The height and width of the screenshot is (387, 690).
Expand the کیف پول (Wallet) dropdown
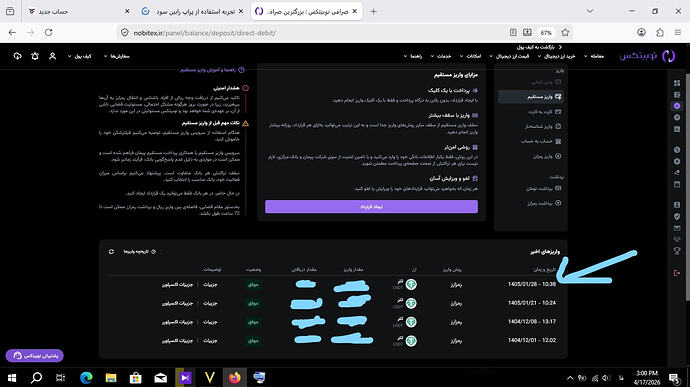[x=80, y=56]
